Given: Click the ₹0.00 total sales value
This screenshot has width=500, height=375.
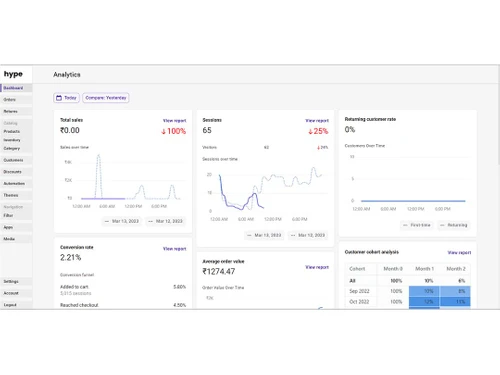Looking at the screenshot, I should point(70,130).
